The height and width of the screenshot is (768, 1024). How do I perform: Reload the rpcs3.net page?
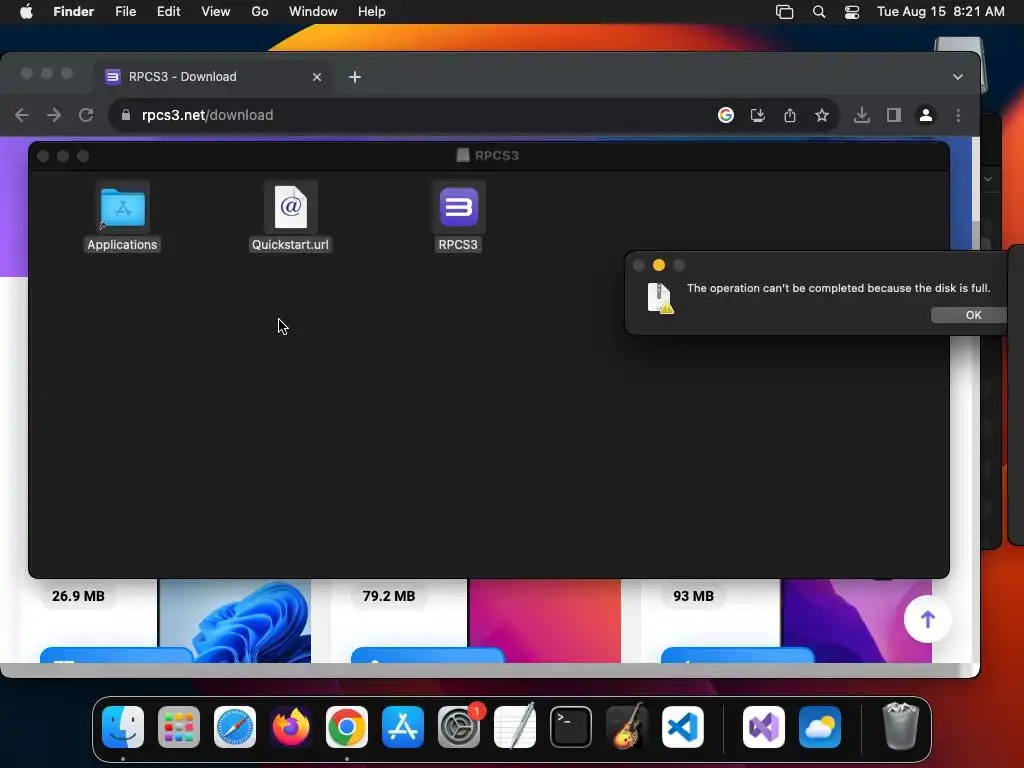(x=86, y=115)
